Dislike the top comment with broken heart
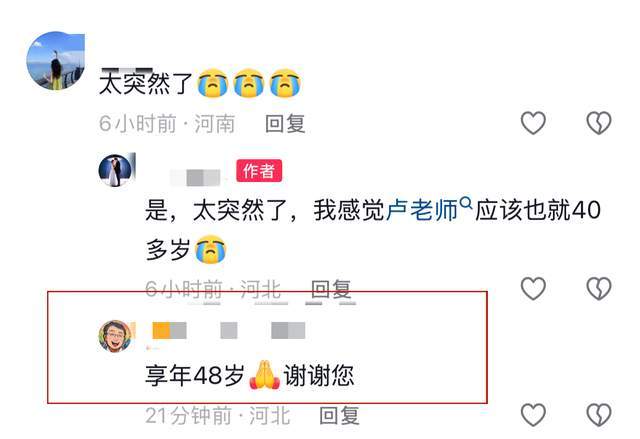 tap(599, 123)
